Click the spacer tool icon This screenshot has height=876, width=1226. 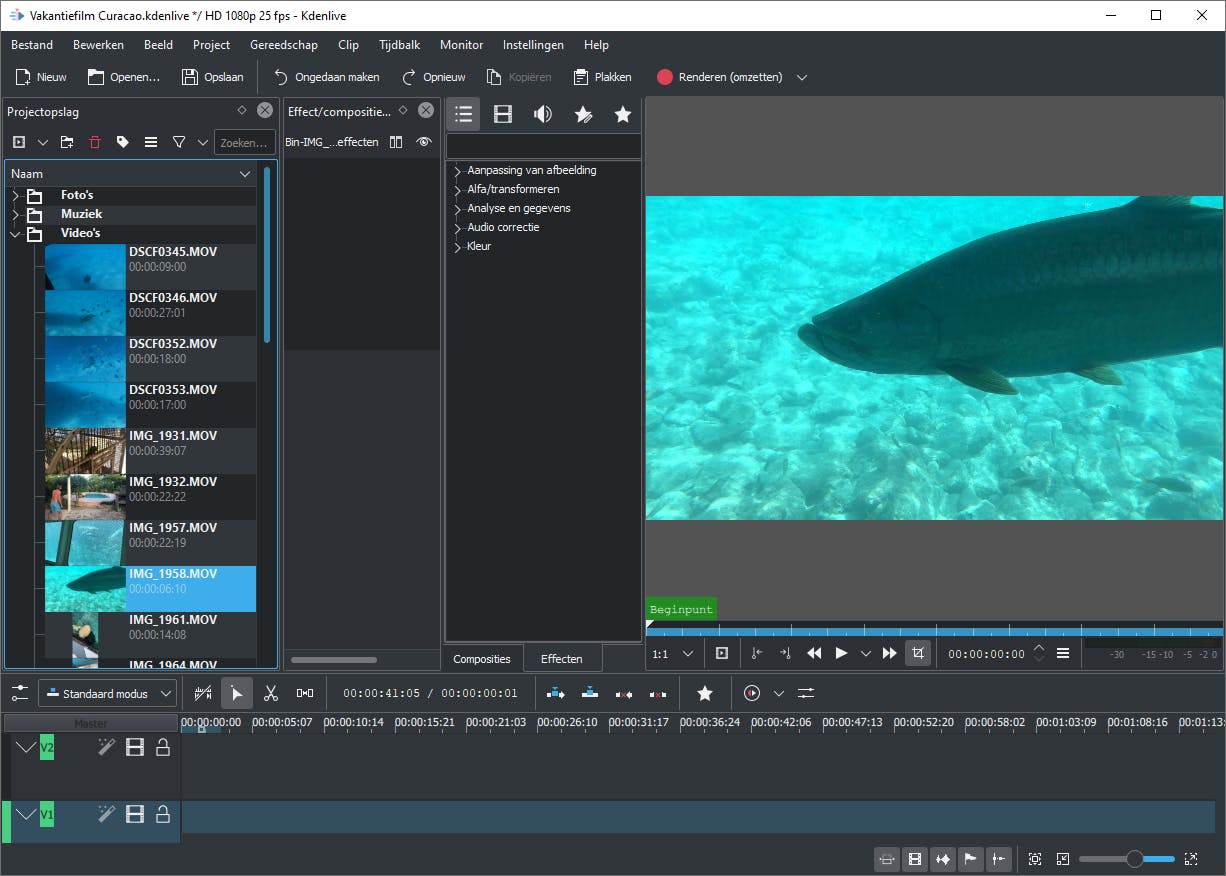tap(305, 693)
